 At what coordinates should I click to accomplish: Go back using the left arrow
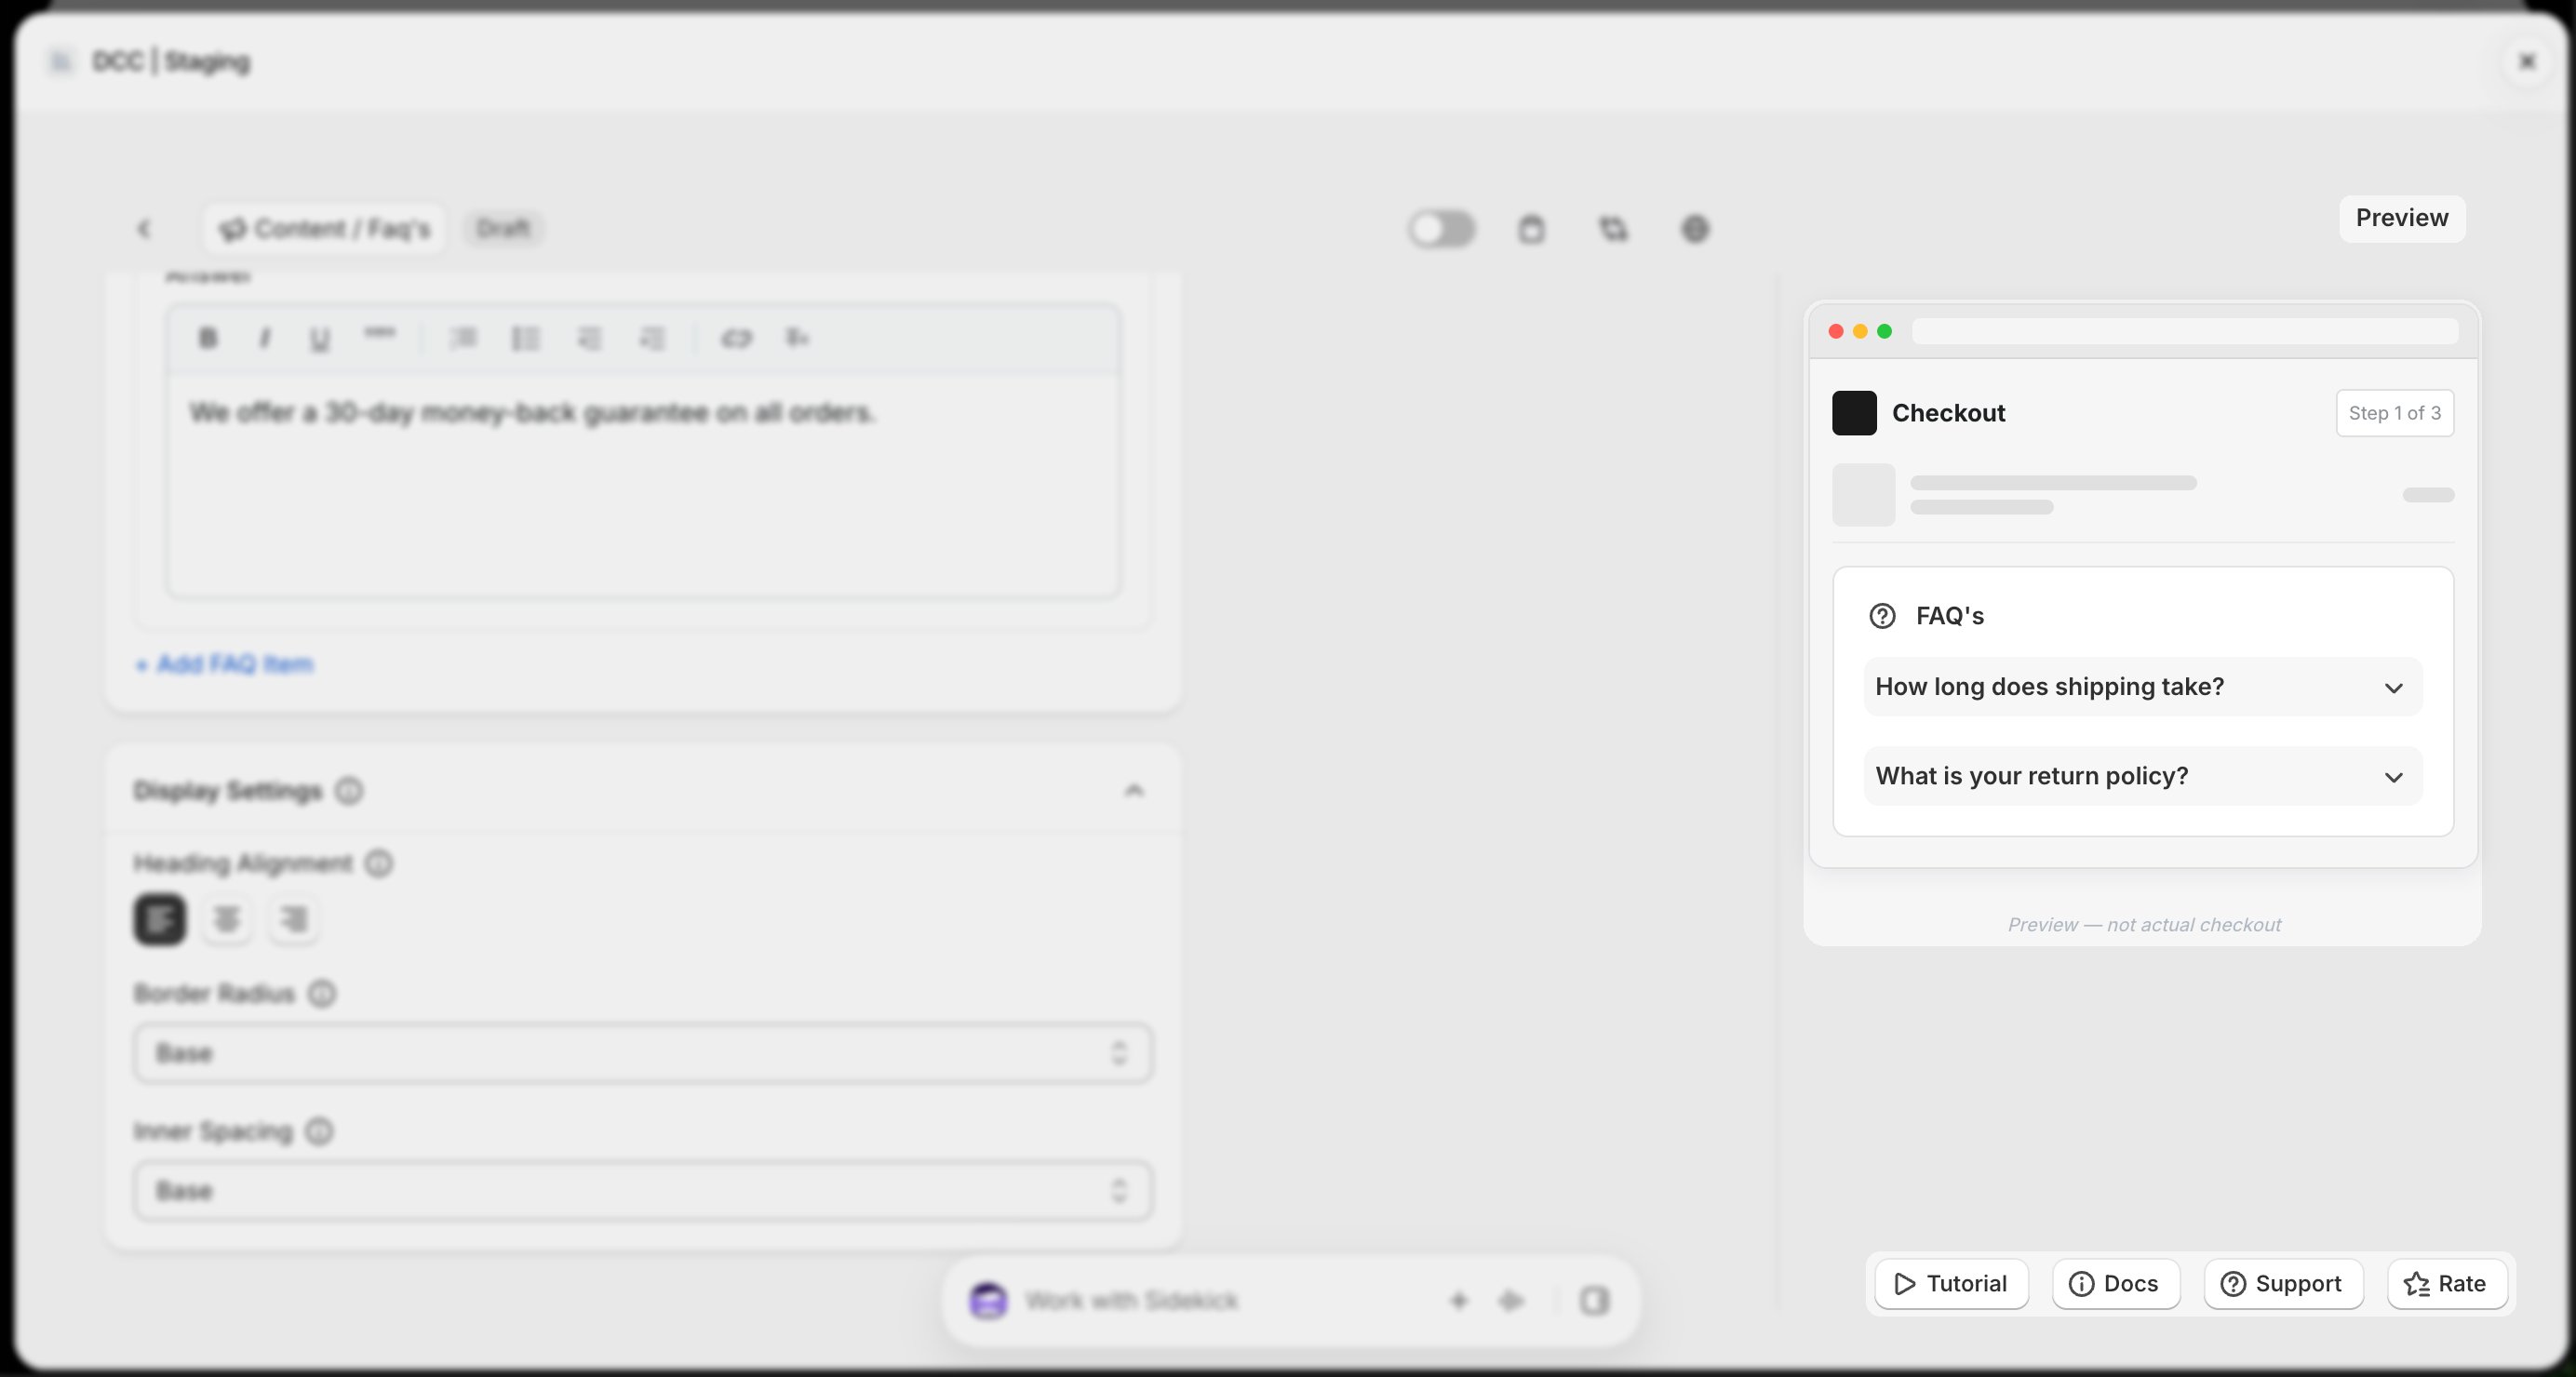(x=144, y=229)
